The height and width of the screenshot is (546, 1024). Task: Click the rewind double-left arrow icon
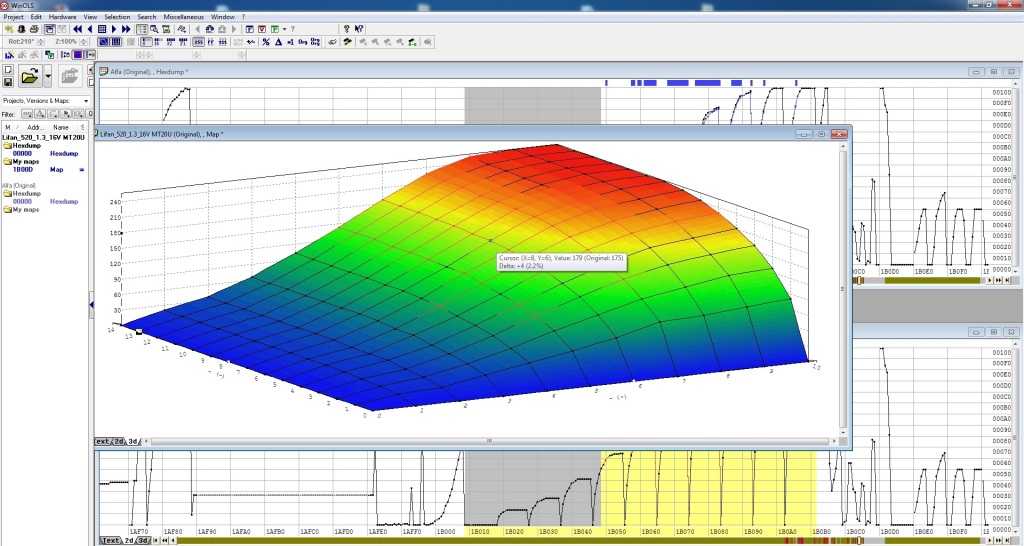click(77, 29)
